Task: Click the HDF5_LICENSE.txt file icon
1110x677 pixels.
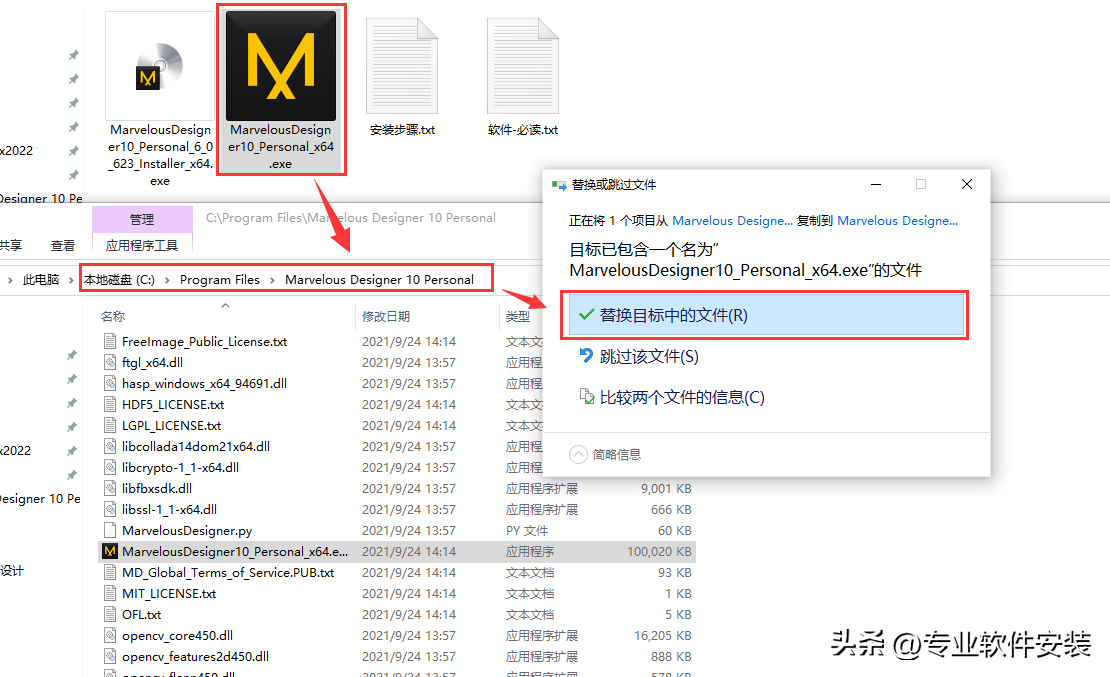Action: click(110, 404)
